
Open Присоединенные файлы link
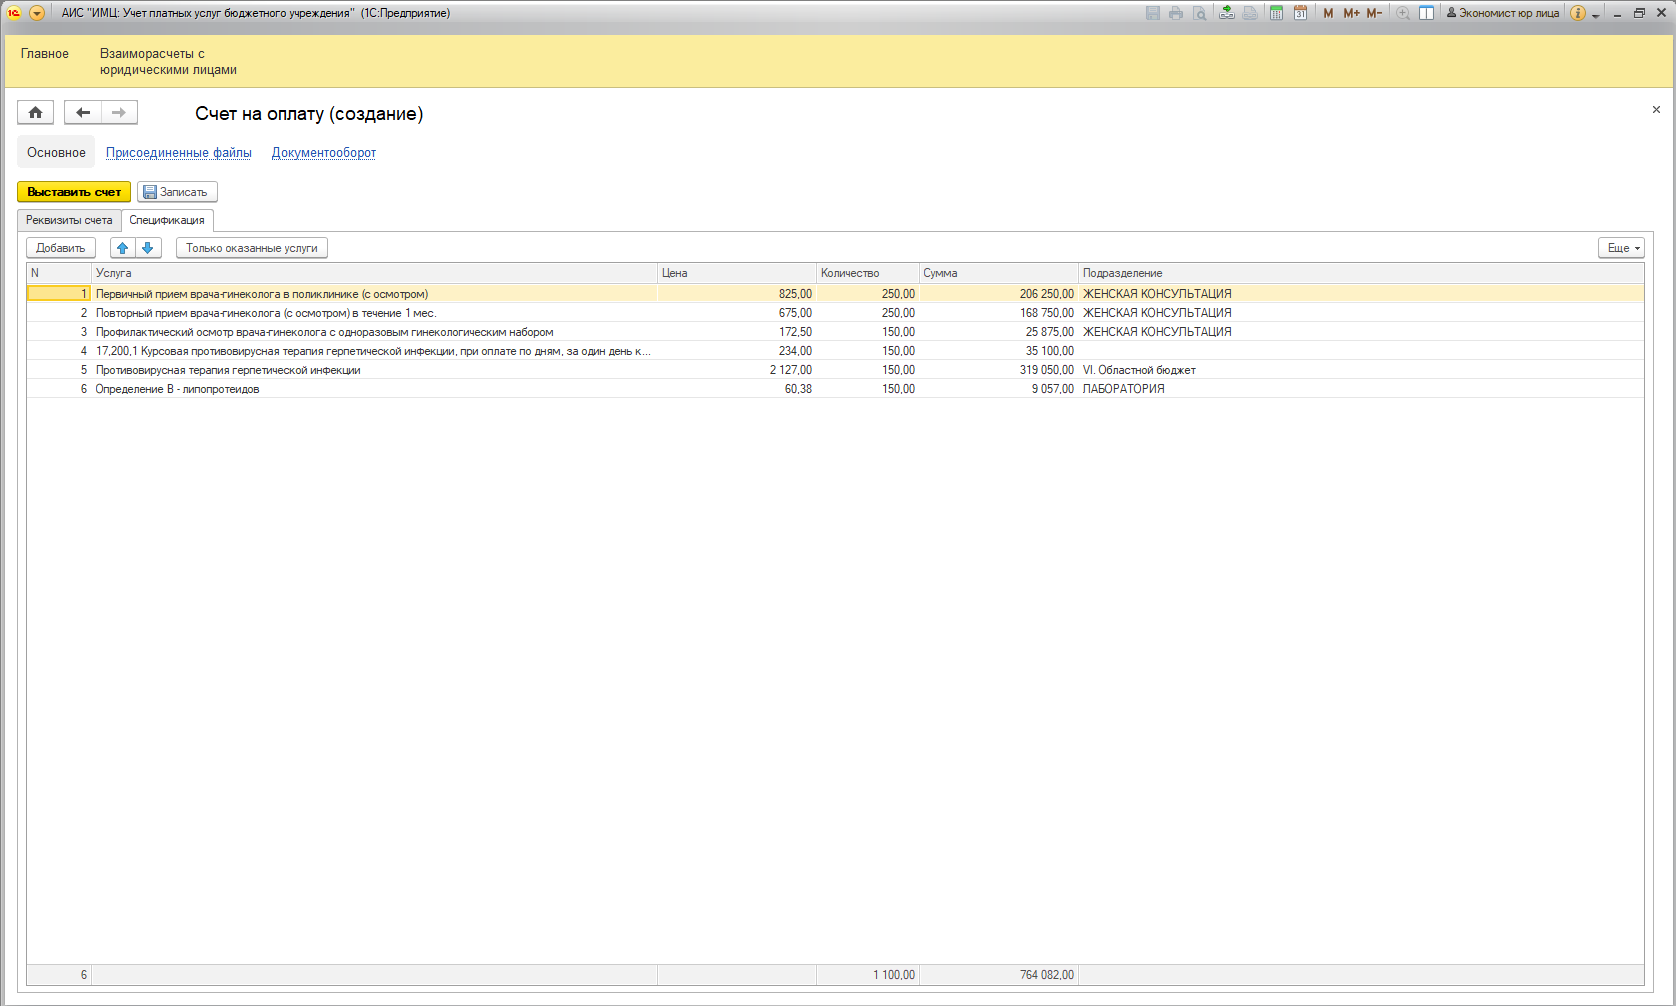[179, 153]
